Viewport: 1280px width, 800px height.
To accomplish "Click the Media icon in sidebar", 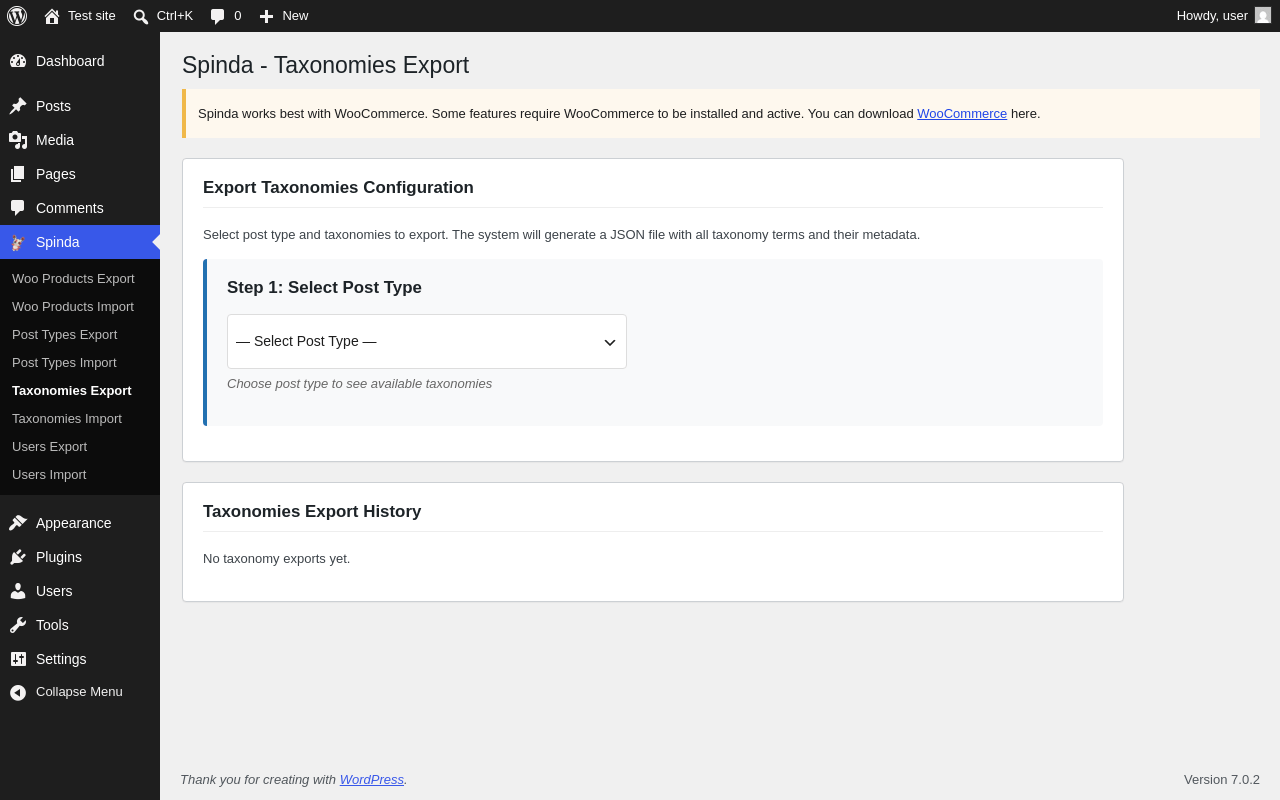I will click(x=18, y=140).
